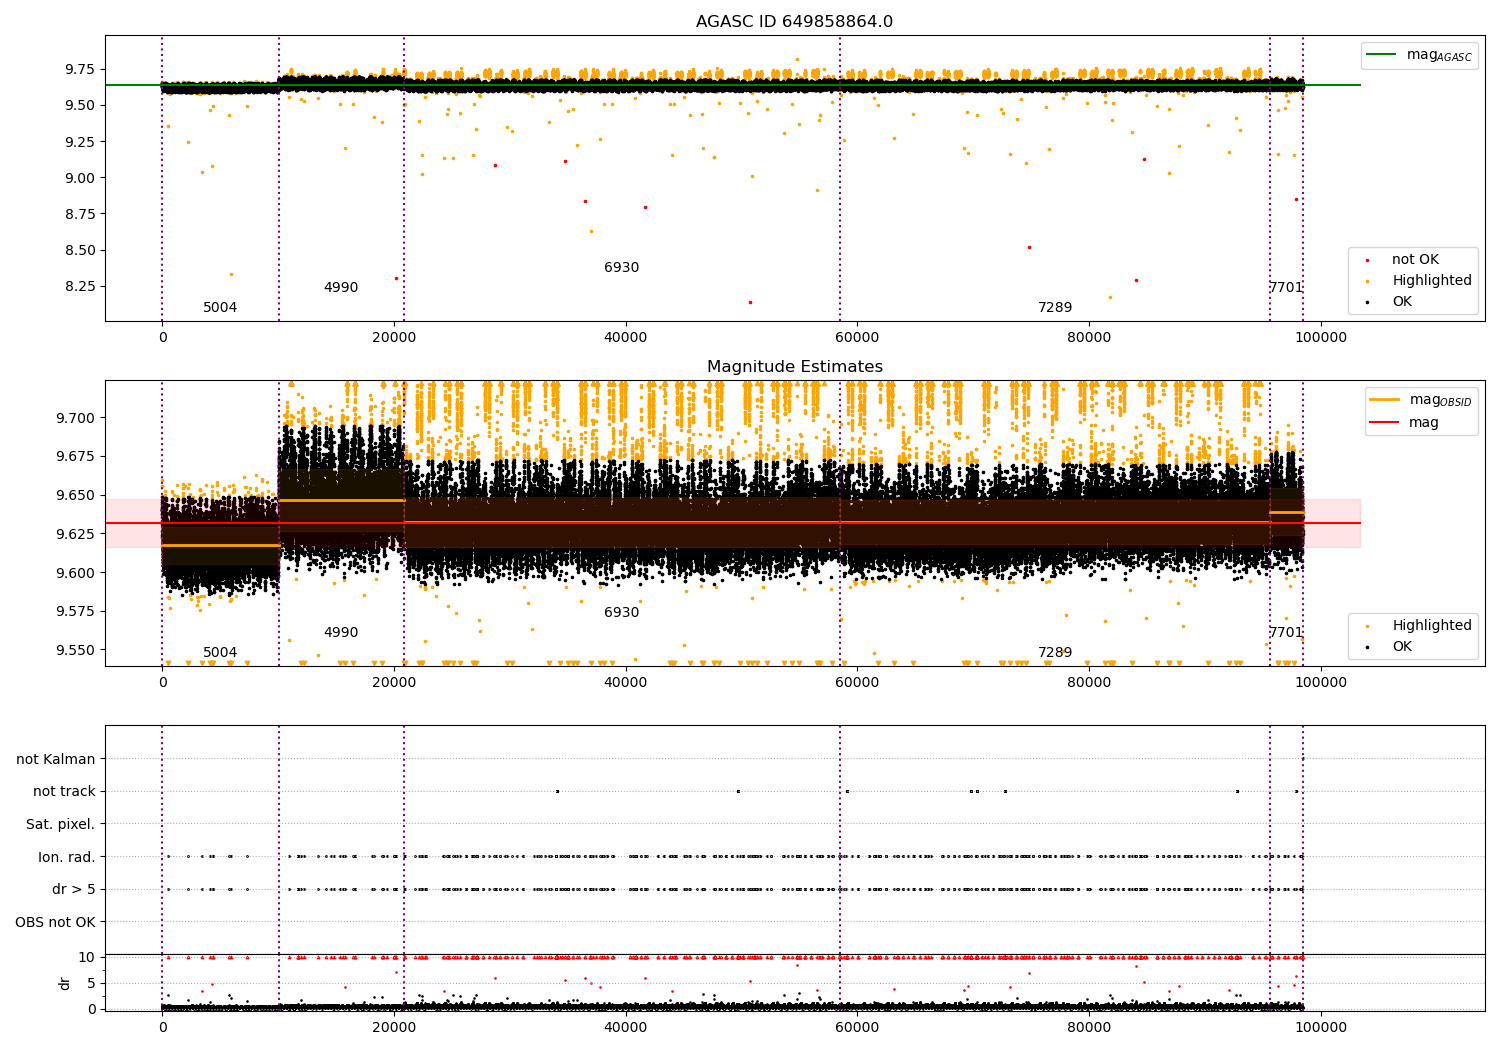The height and width of the screenshot is (1050, 1500).
Task: Click the 'Ion. rad.' row label
Action: [67, 857]
